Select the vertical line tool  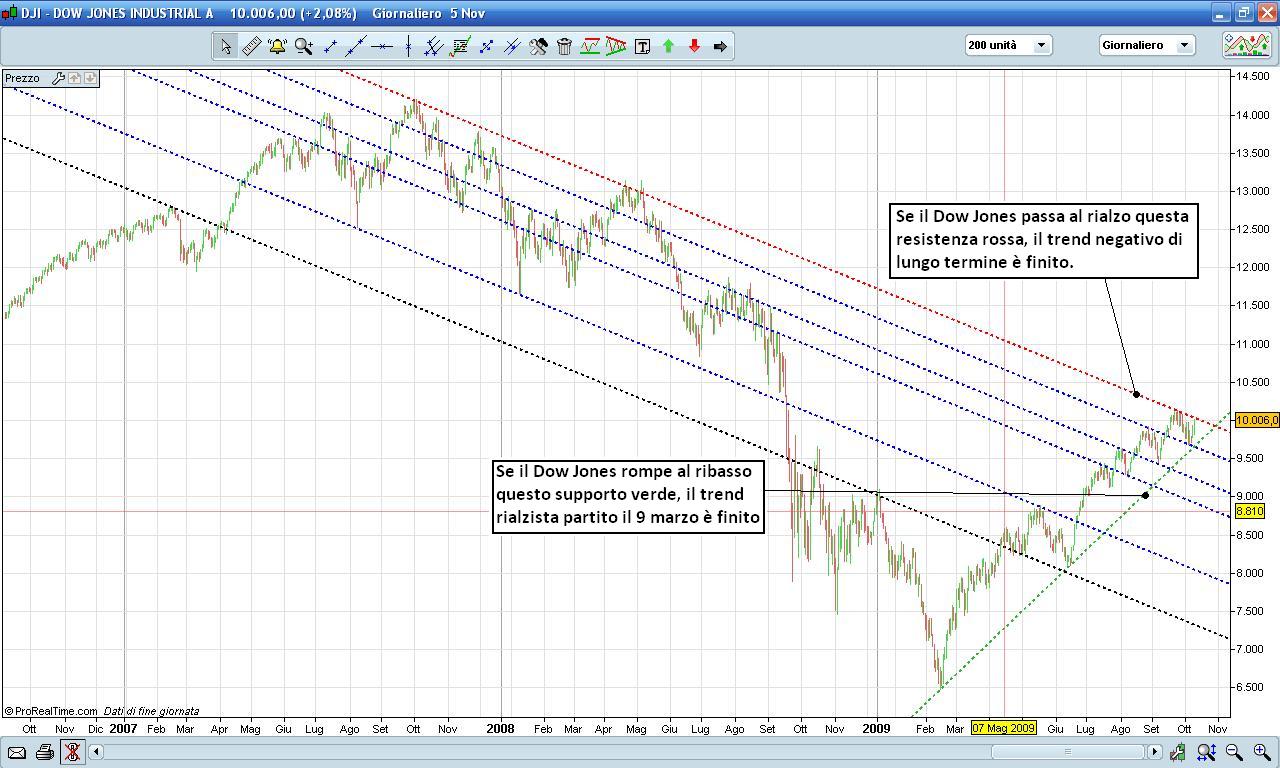(x=408, y=46)
